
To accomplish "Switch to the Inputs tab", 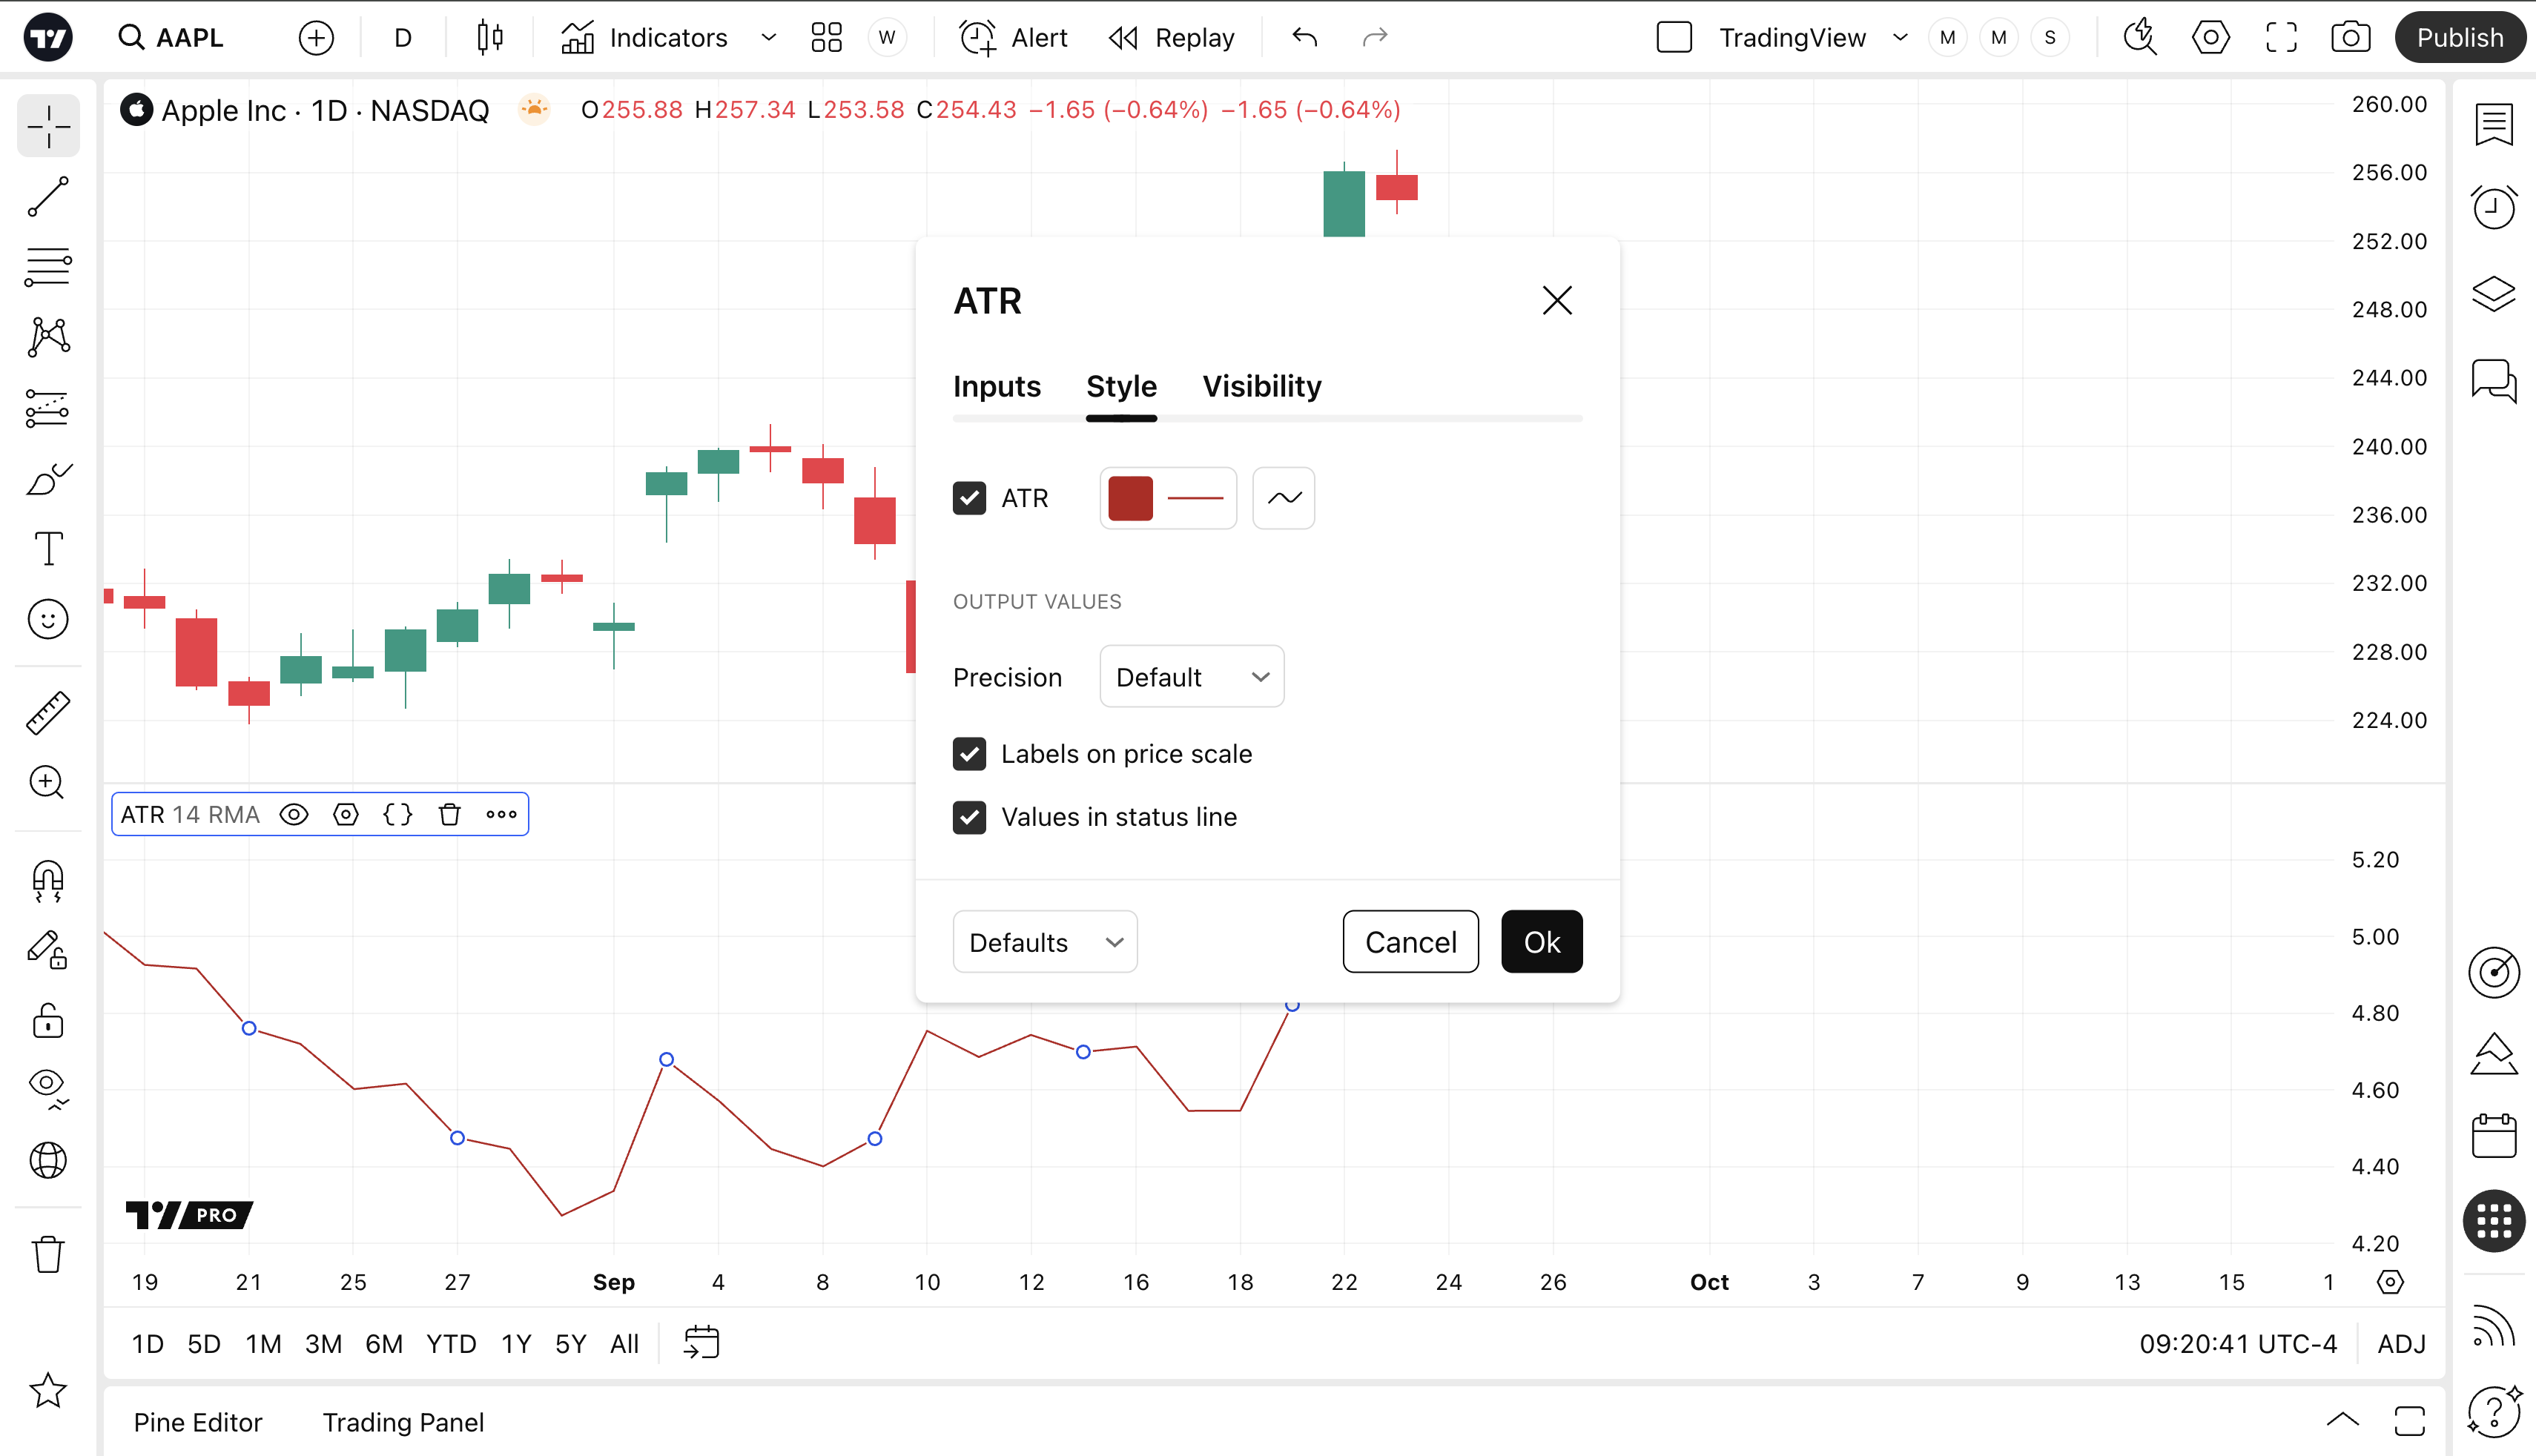I will tap(996, 387).
